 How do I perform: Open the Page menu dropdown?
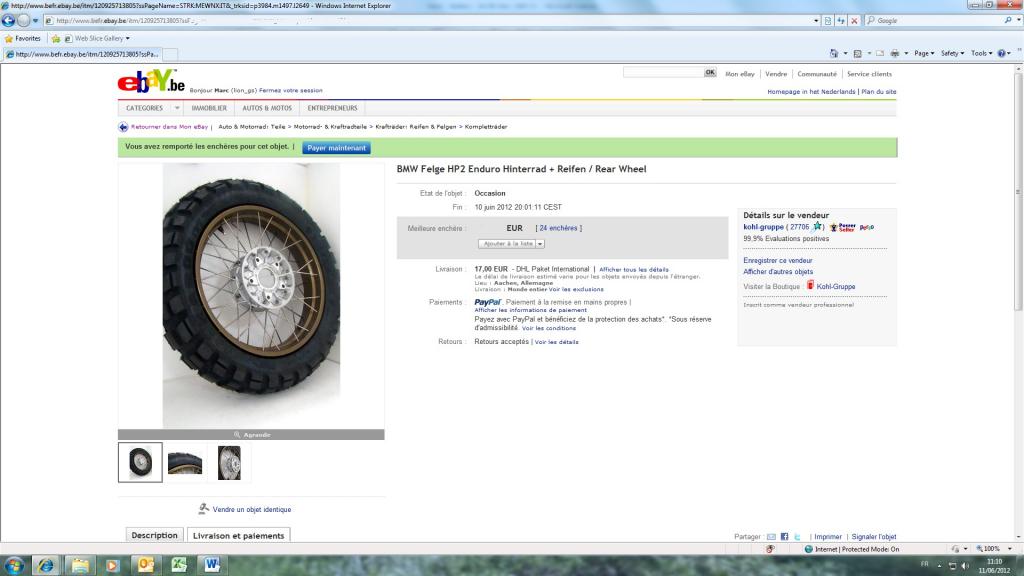(924, 54)
